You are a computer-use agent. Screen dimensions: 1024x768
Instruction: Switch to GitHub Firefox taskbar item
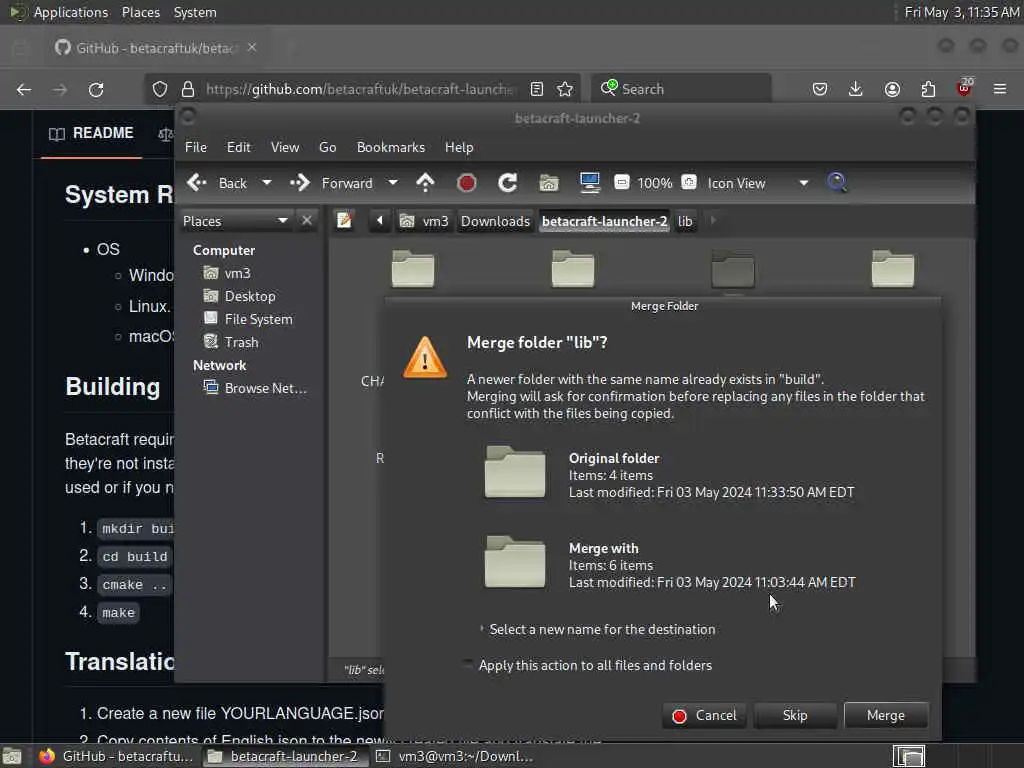click(116, 756)
